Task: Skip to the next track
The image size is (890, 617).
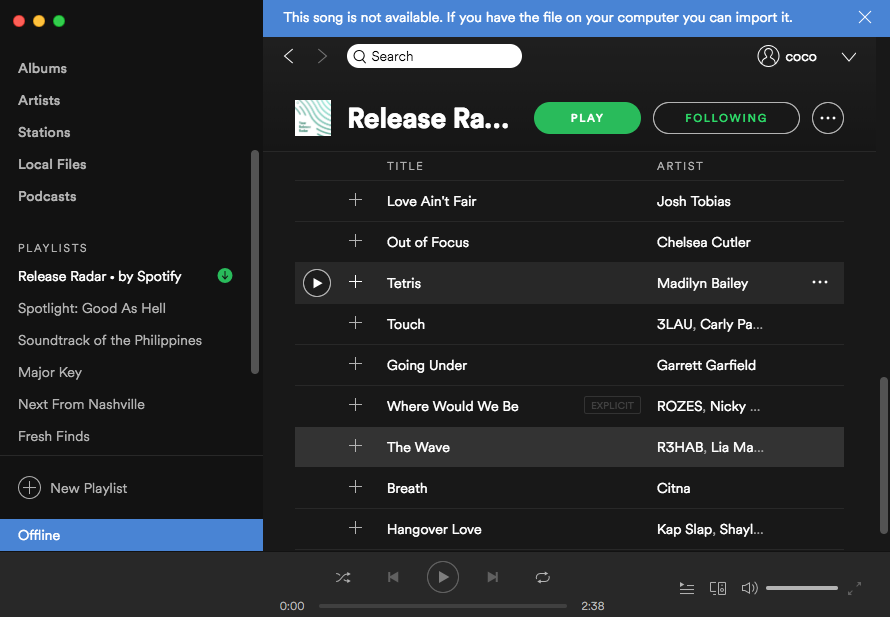Action: pyautogui.click(x=493, y=577)
